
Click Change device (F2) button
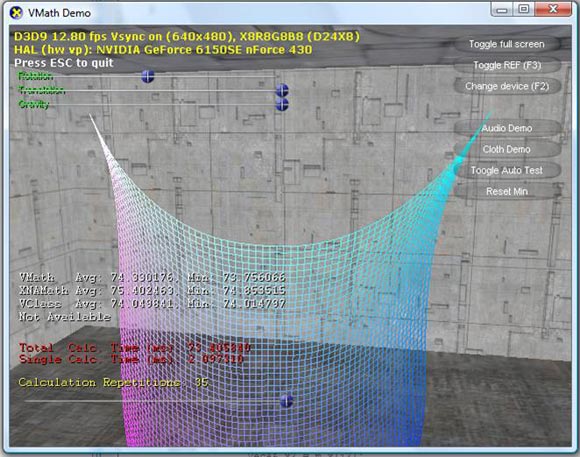pyautogui.click(x=507, y=87)
